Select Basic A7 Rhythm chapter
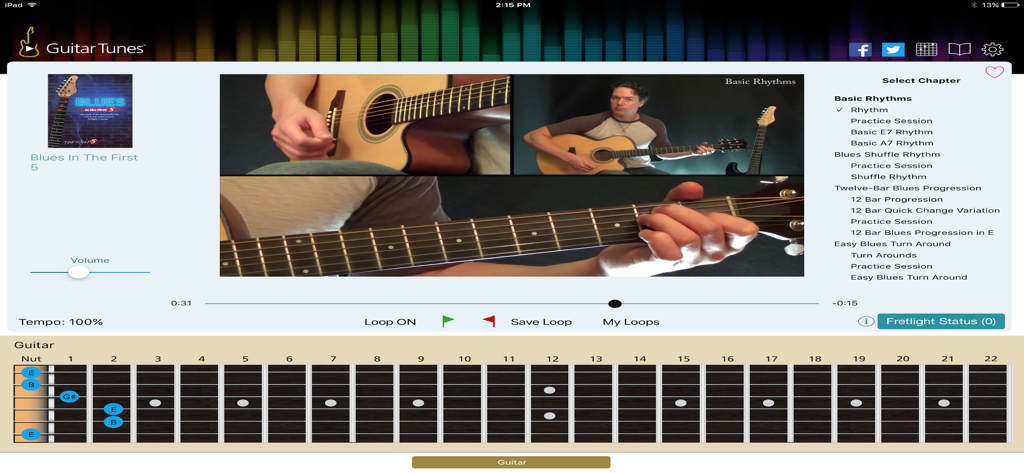This screenshot has width=1024, height=473. coord(891,143)
